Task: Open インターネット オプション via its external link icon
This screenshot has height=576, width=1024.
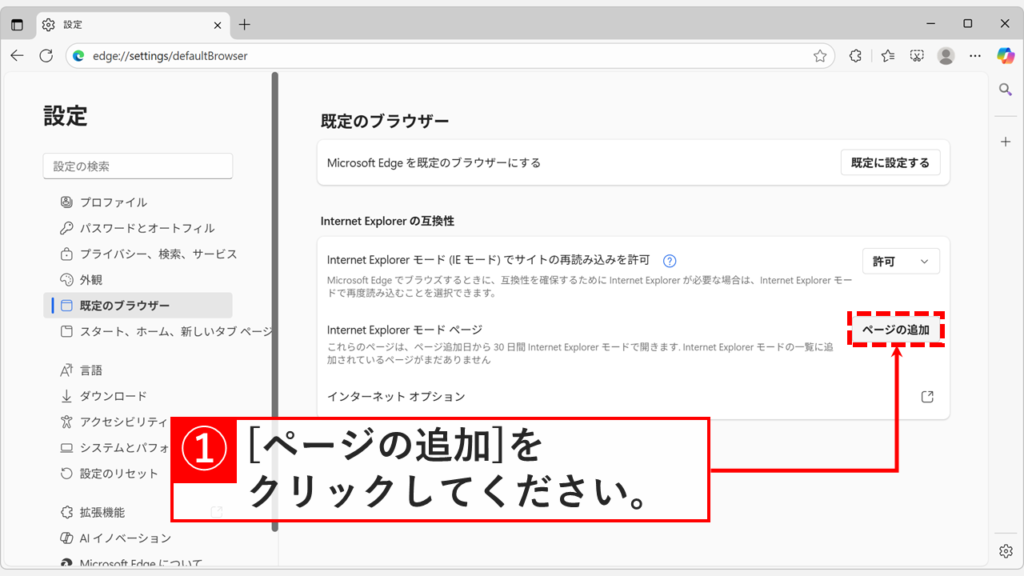Action: tap(927, 396)
